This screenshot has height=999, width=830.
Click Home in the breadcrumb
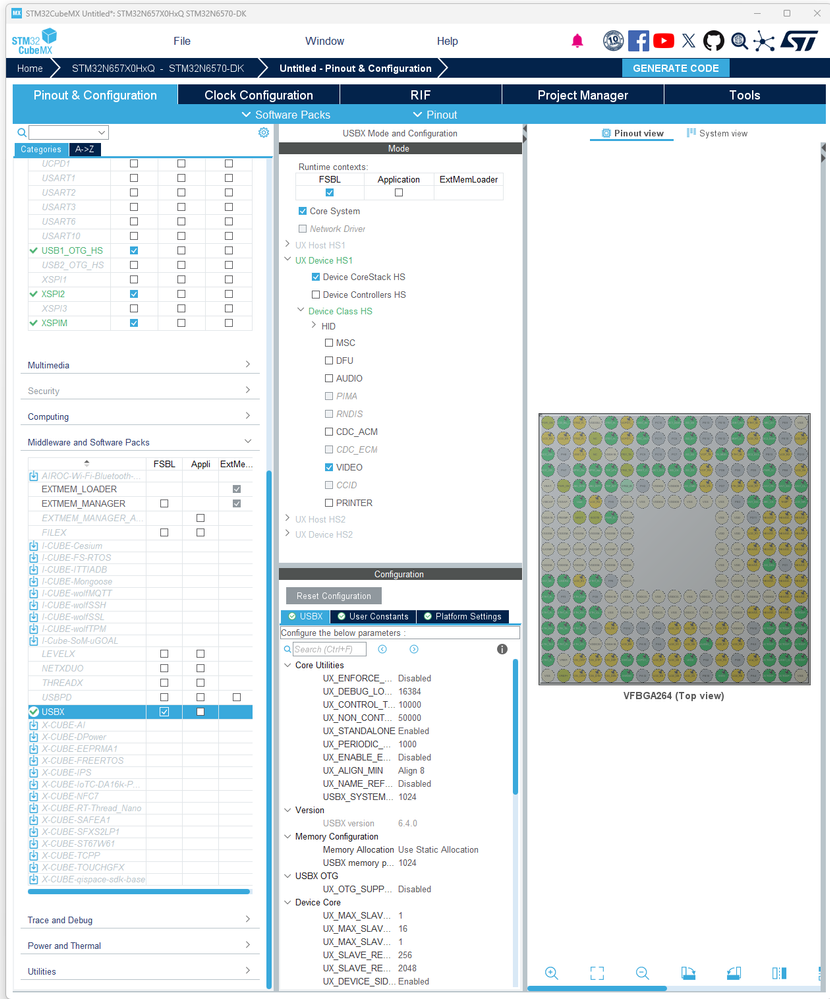point(30,68)
